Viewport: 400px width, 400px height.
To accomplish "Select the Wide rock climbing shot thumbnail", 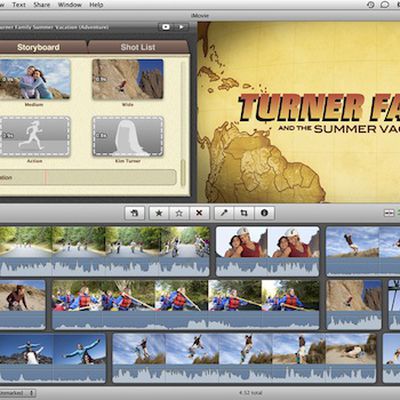I will coord(128,79).
